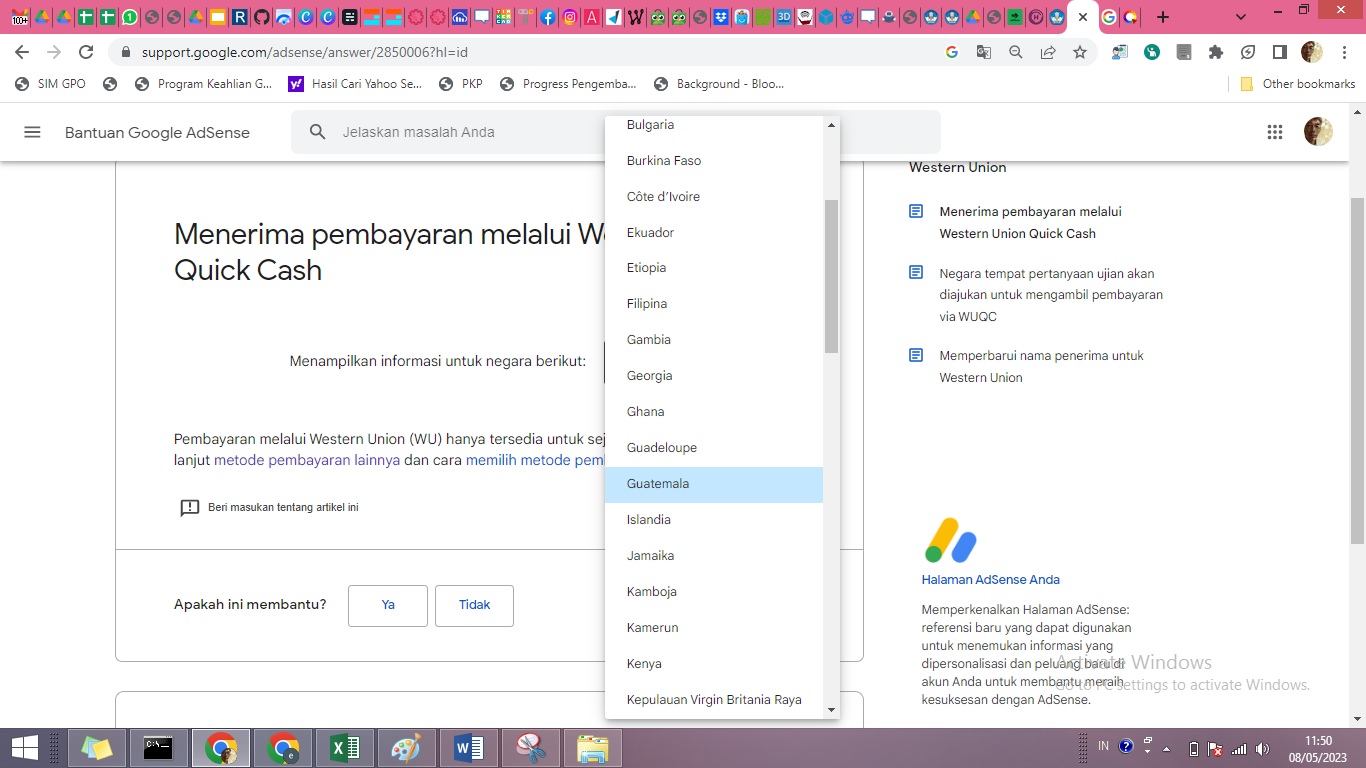Pick Jamaika from the dropdown
This screenshot has height=768, width=1366.
click(x=714, y=556)
